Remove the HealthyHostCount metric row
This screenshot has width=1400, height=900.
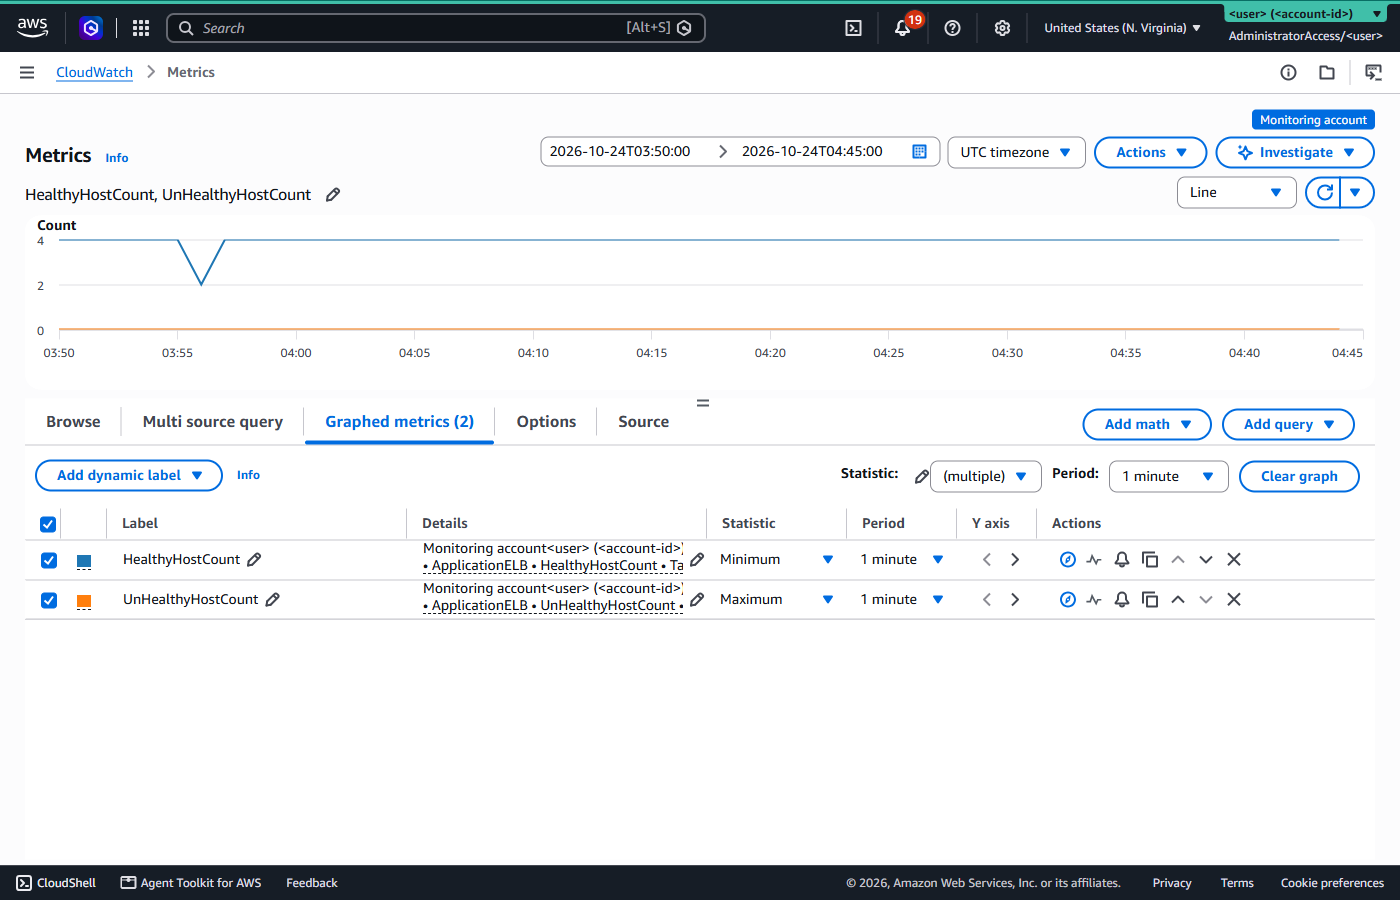point(1234,559)
